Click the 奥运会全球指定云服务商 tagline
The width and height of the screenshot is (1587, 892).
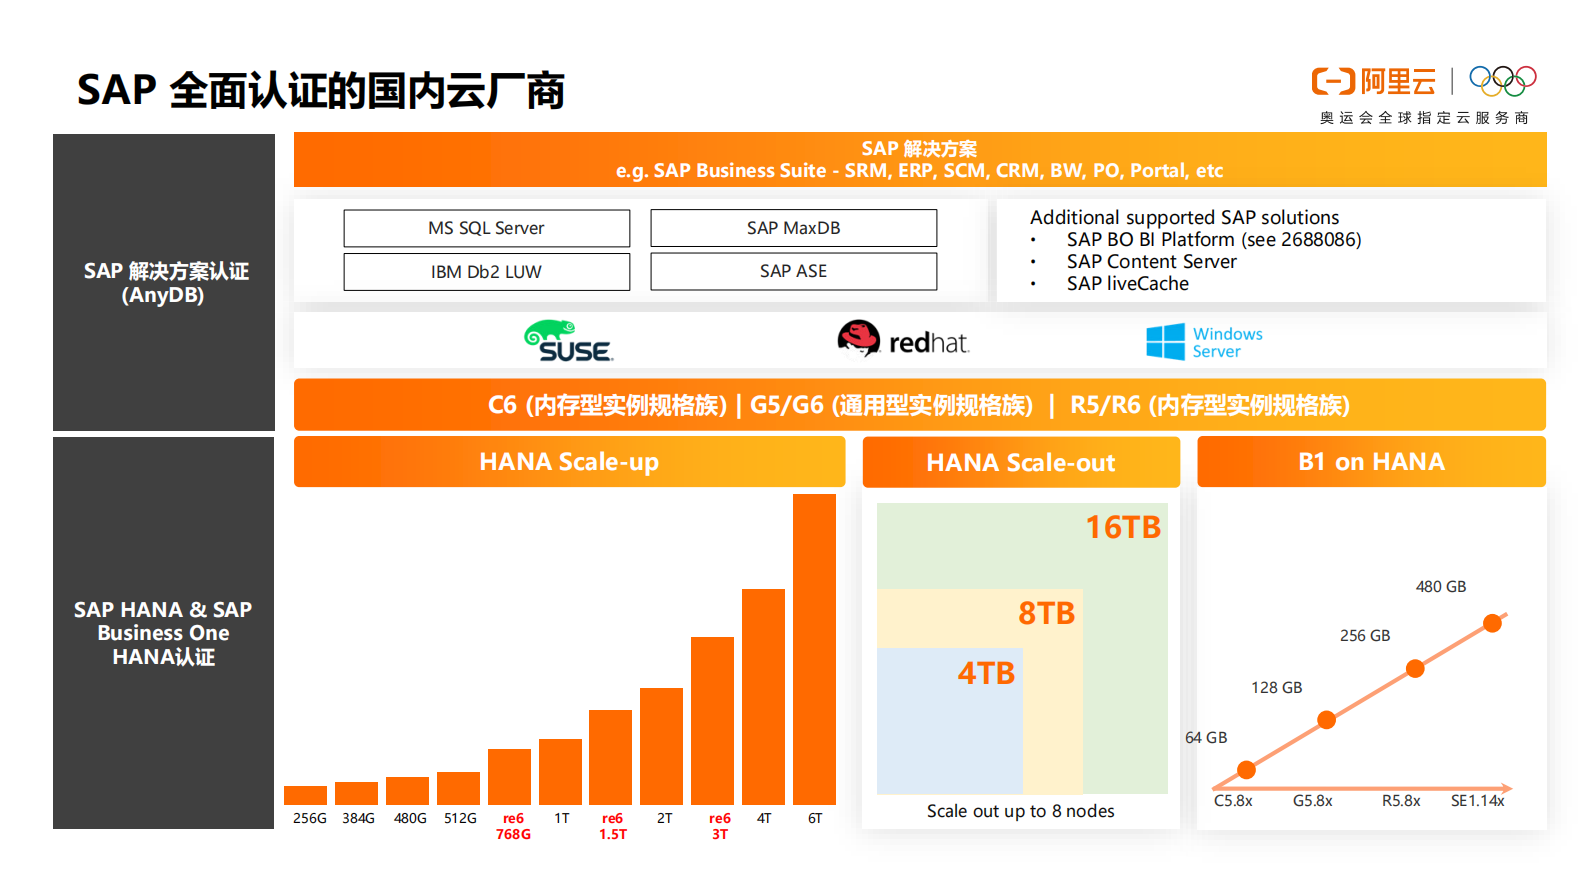coord(1424,118)
